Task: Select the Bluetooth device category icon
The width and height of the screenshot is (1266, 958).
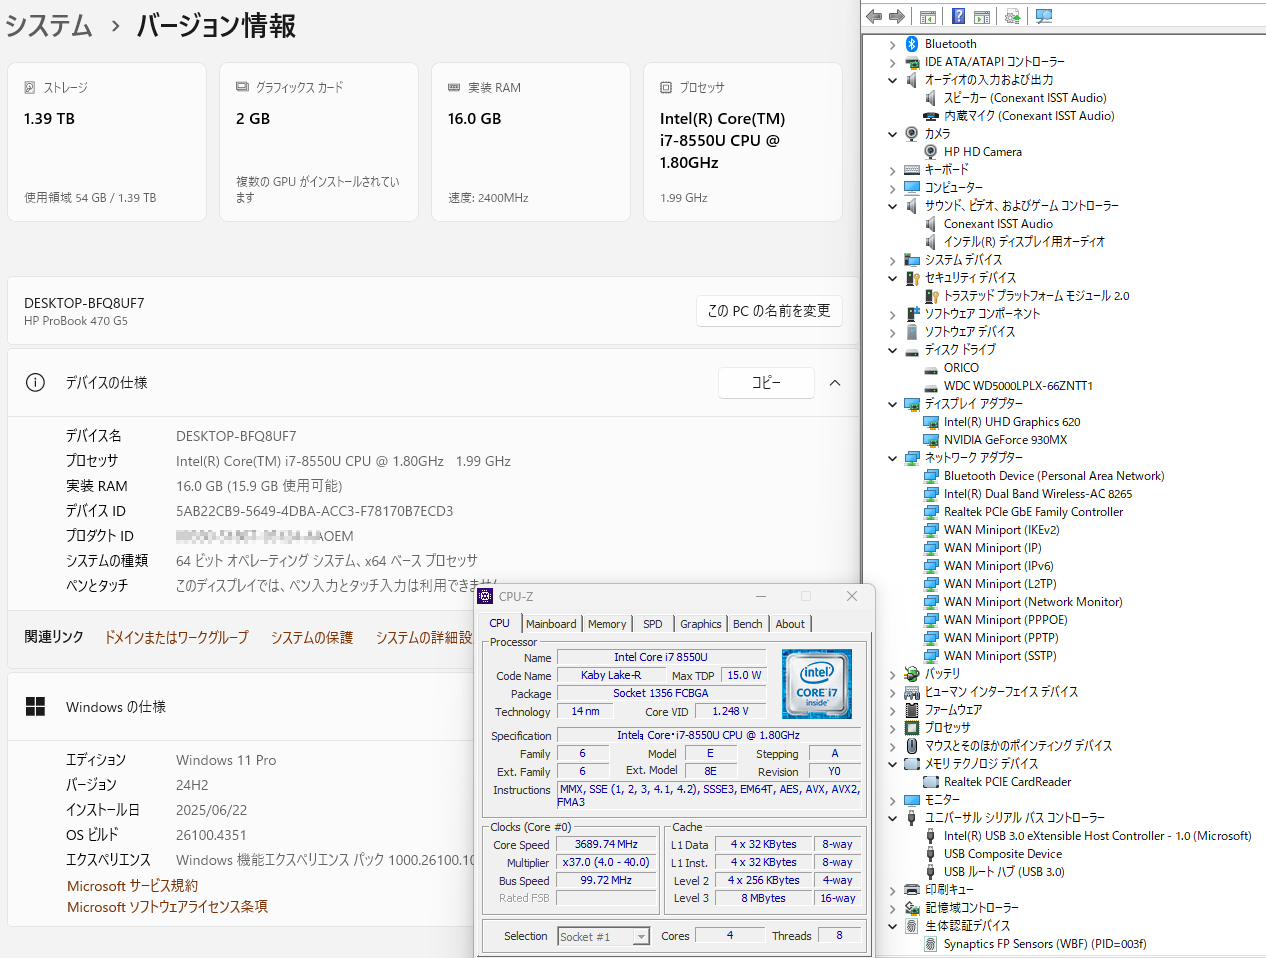Action: click(912, 44)
